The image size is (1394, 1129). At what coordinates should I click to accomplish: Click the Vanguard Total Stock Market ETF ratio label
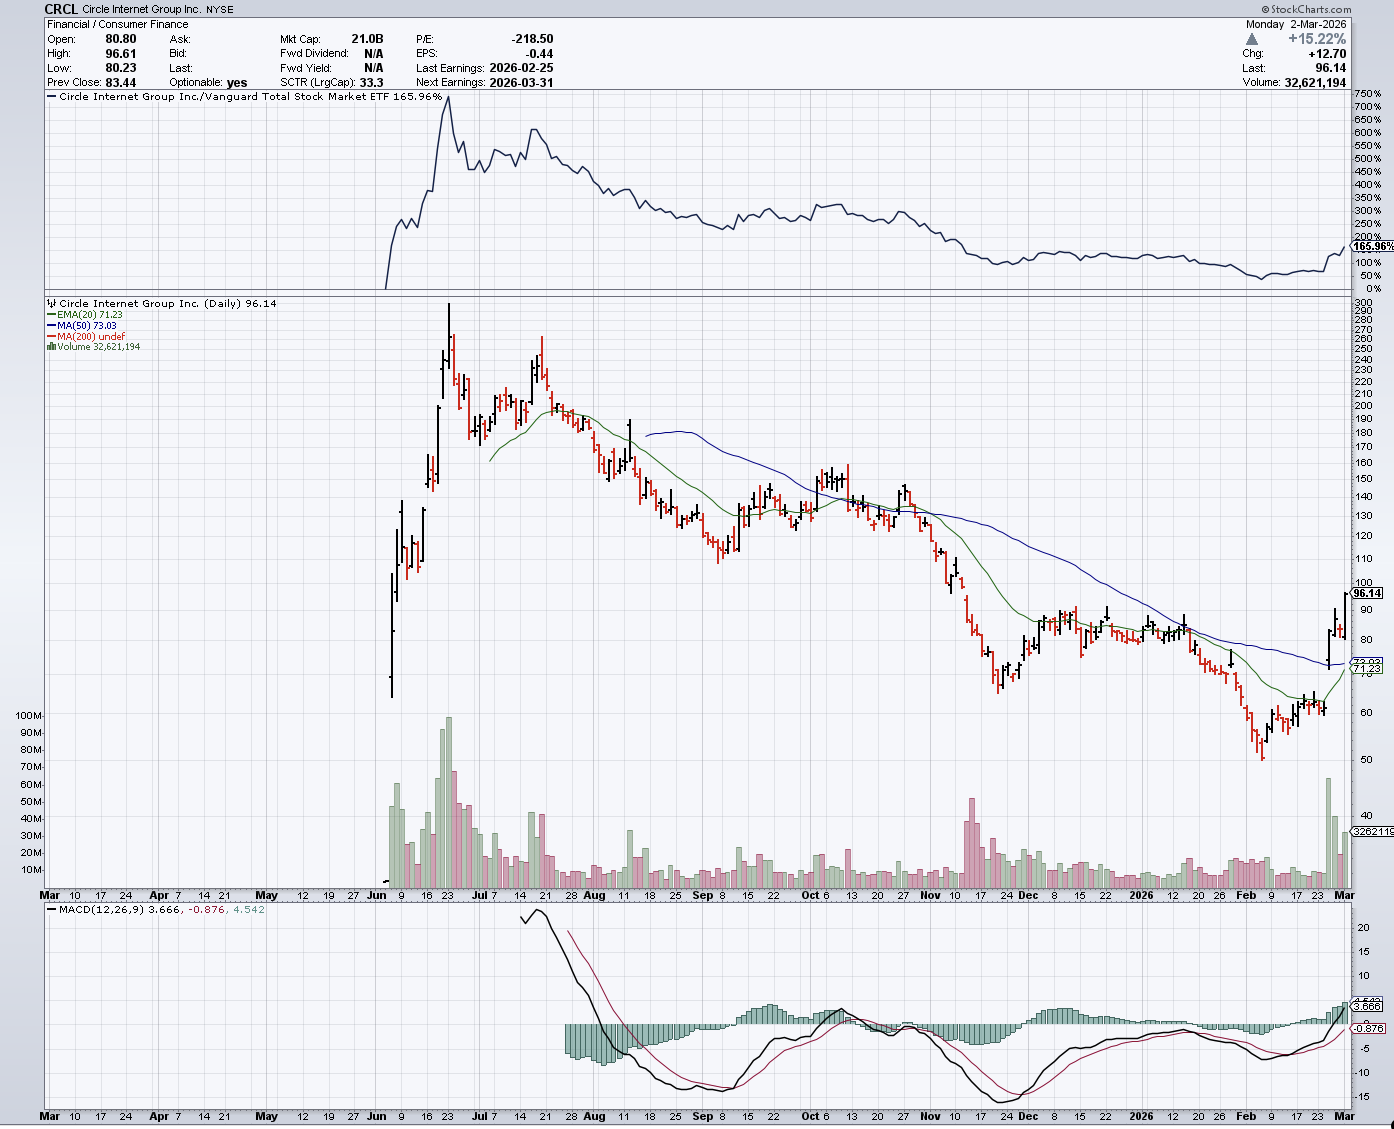[250, 97]
